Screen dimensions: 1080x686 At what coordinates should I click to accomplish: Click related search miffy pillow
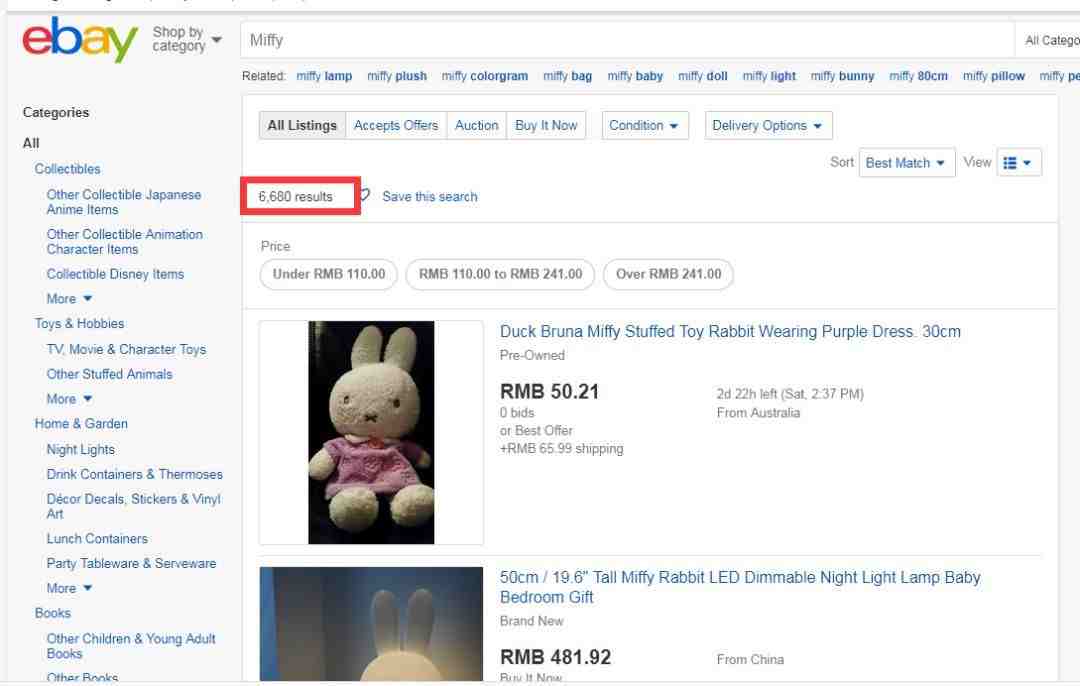tap(993, 76)
